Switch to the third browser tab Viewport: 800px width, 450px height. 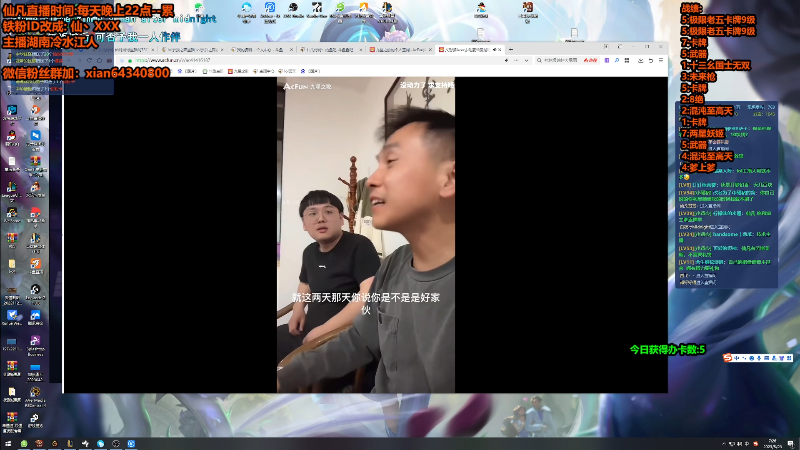click(261, 49)
